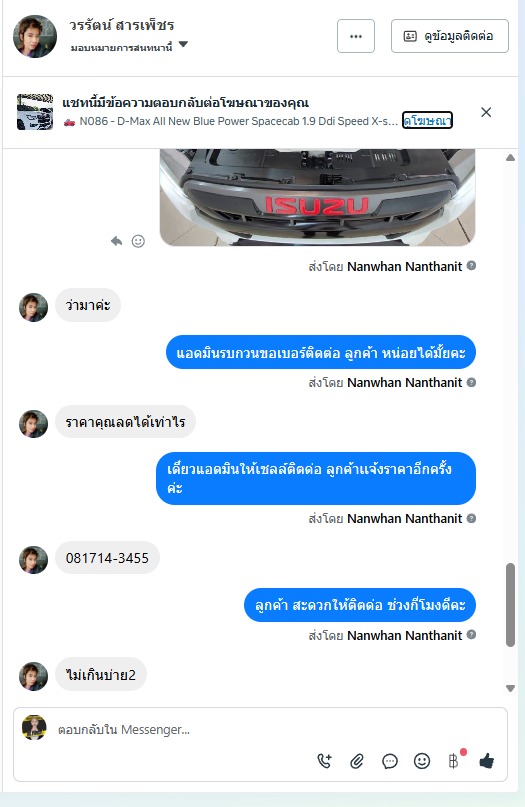525x807 pixels.
Task: Open the emoji picker in composer
Action: click(422, 761)
